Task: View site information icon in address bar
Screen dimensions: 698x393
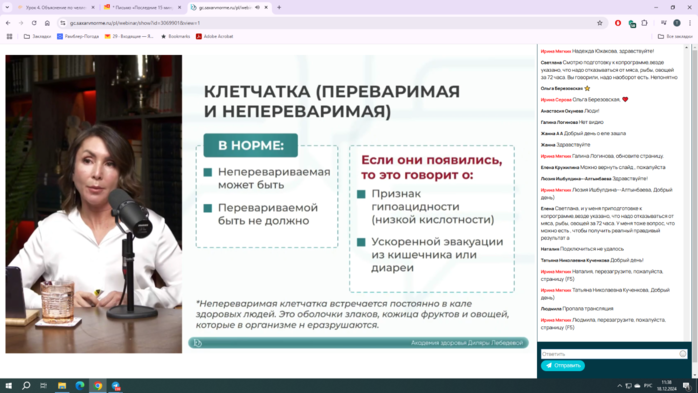Action: click(63, 23)
